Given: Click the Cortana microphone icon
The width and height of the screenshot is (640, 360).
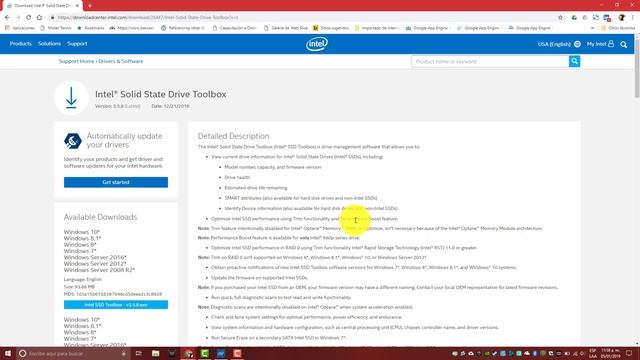Looking at the screenshot, I should click(x=124, y=353).
